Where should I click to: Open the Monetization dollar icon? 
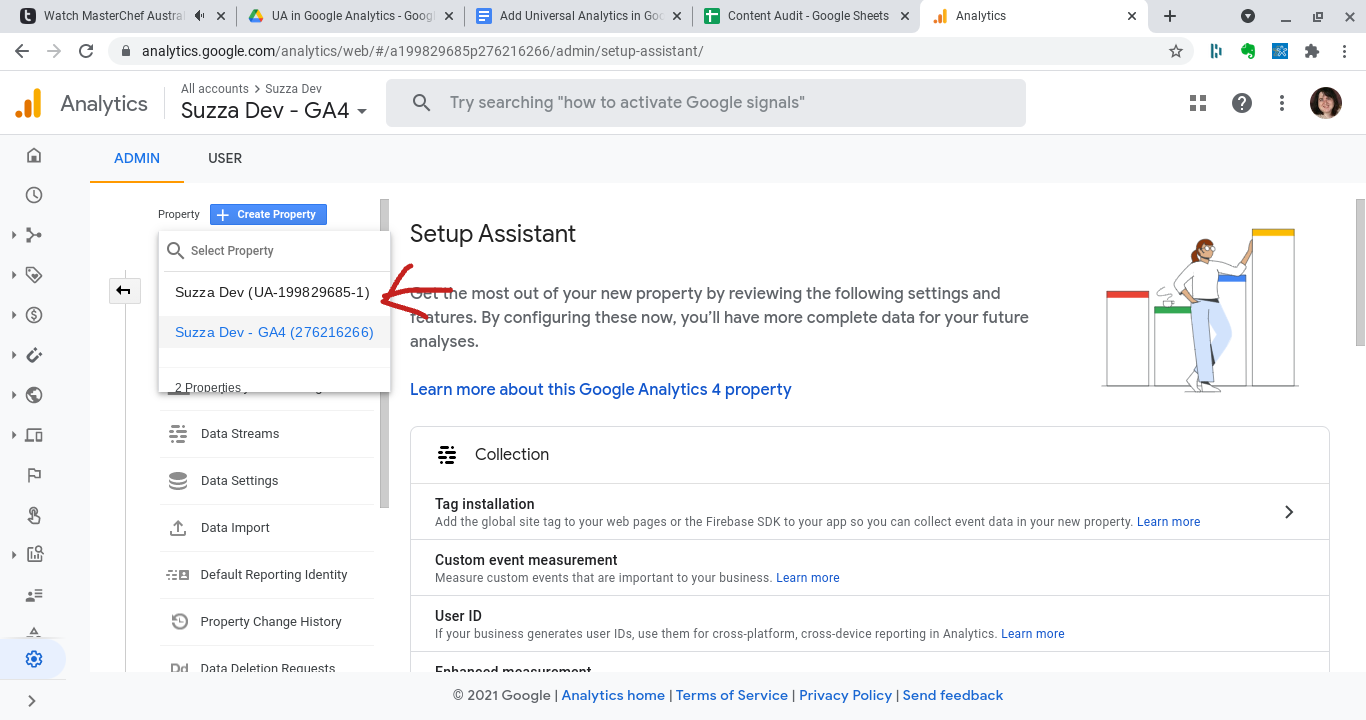pos(34,315)
